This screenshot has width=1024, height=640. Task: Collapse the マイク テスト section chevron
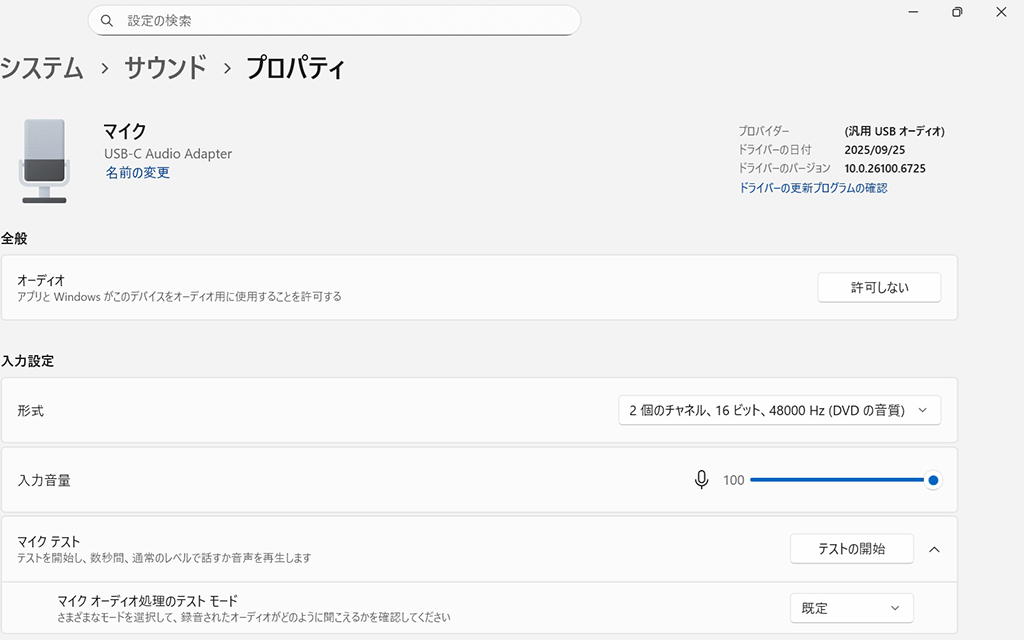(934, 549)
